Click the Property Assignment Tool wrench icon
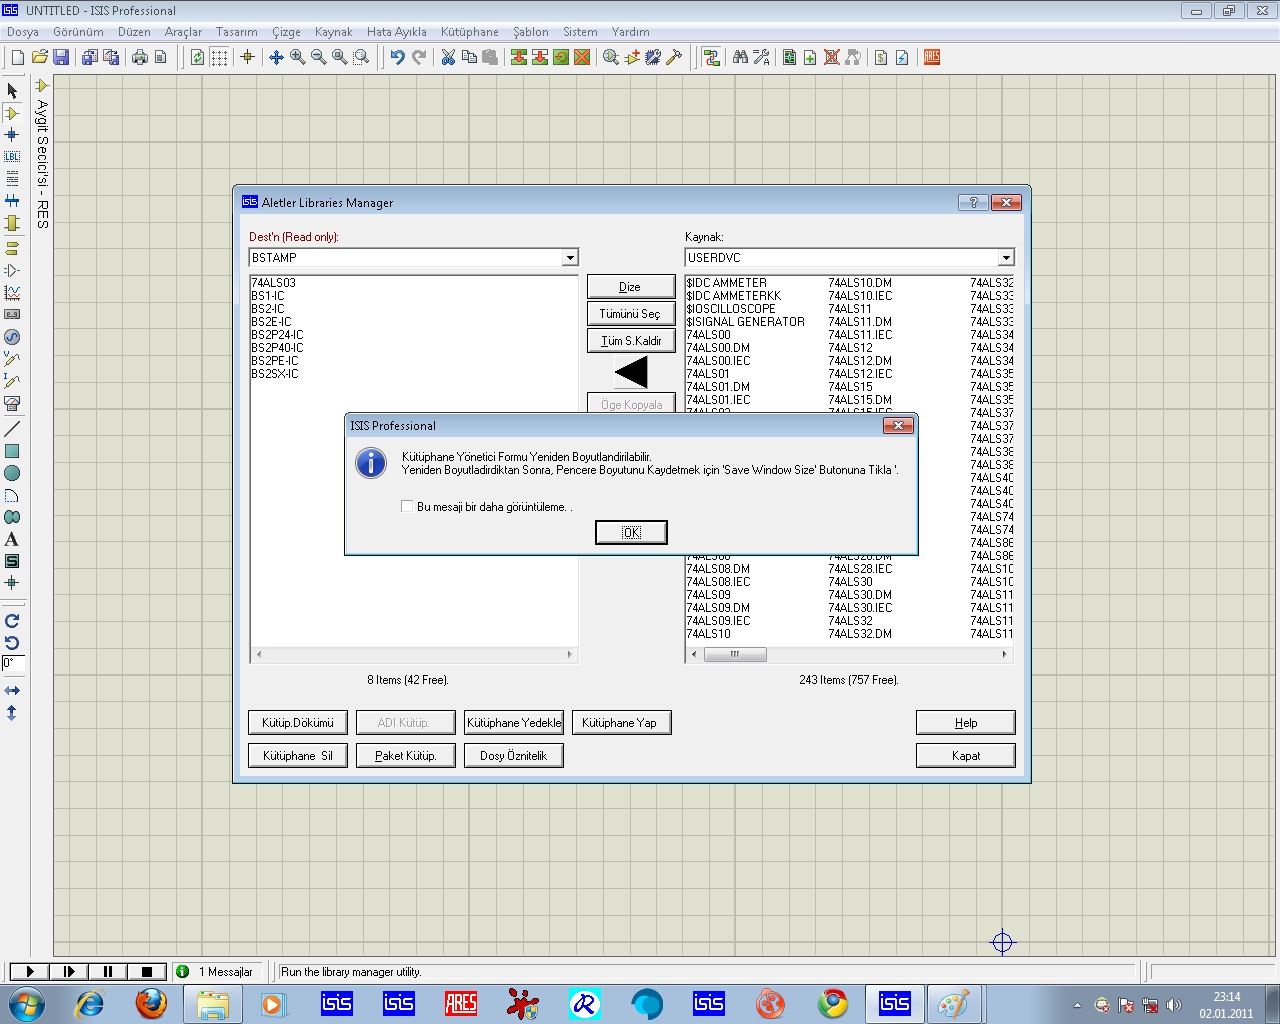Viewport: 1280px width, 1024px height. coord(761,57)
